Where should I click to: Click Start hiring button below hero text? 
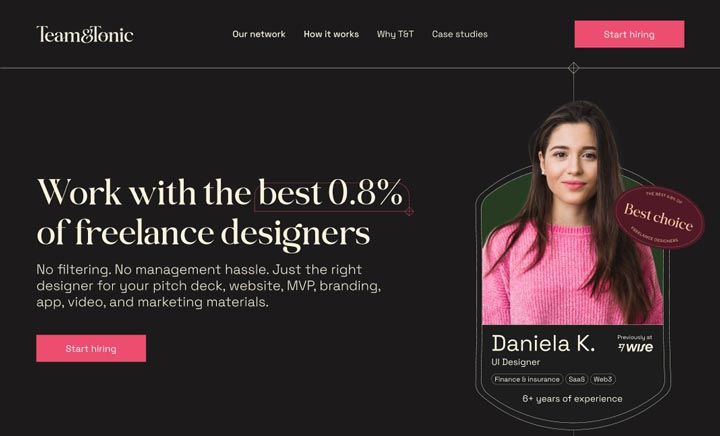(x=91, y=348)
